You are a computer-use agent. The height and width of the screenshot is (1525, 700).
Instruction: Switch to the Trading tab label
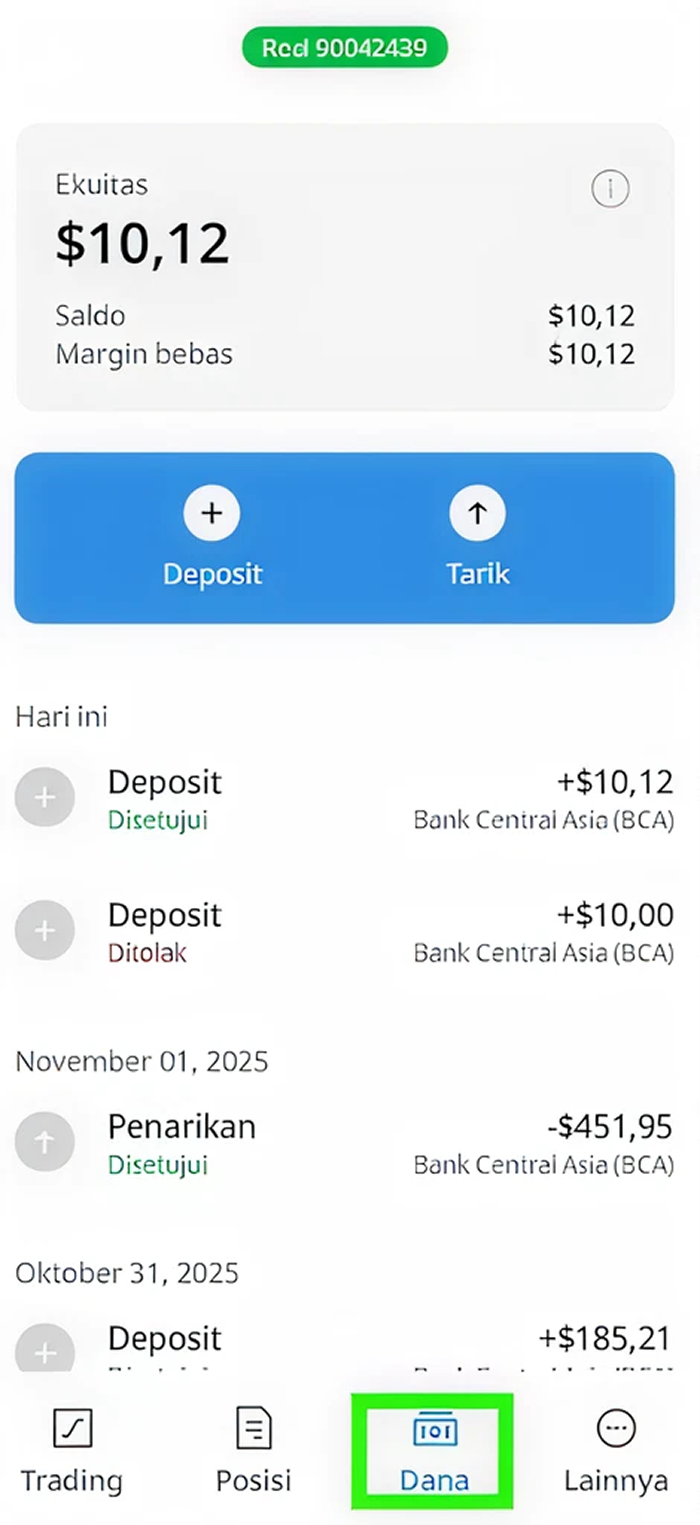(72, 1480)
